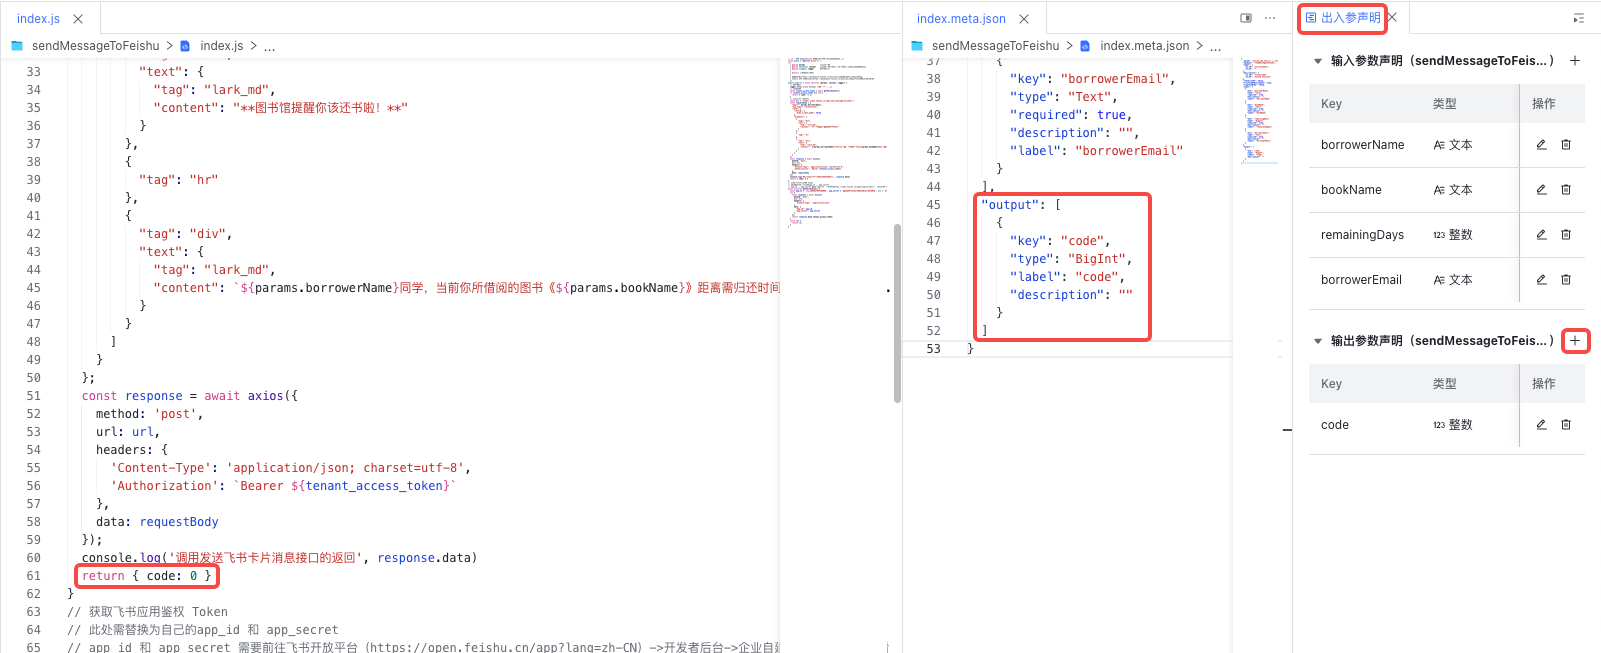The image size is (1601, 653).
Task: Select index.meta.json in the right breadcrumb path
Action: pyautogui.click(x=1145, y=46)
